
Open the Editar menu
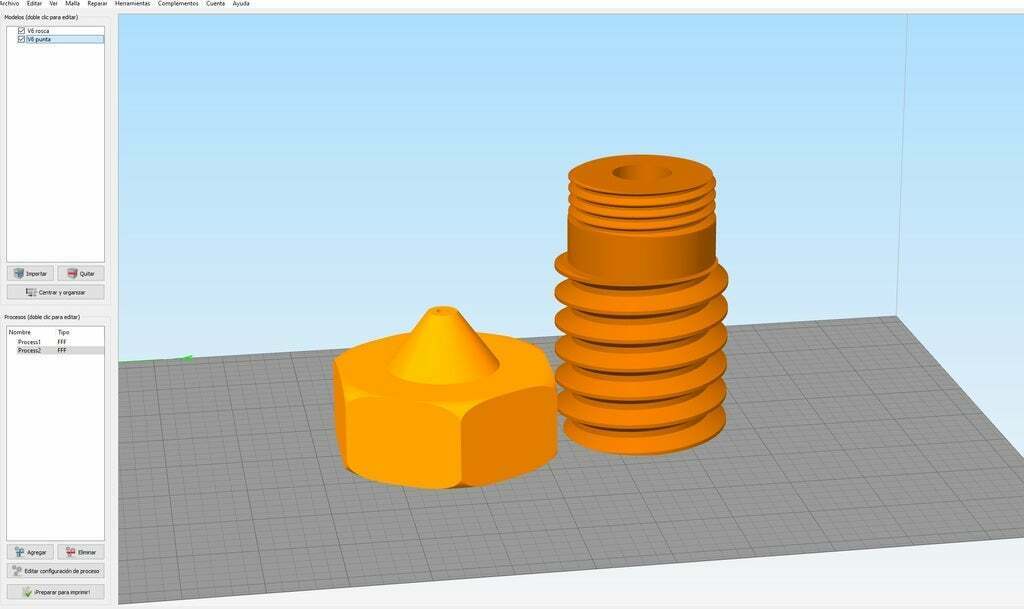point(34,4)
